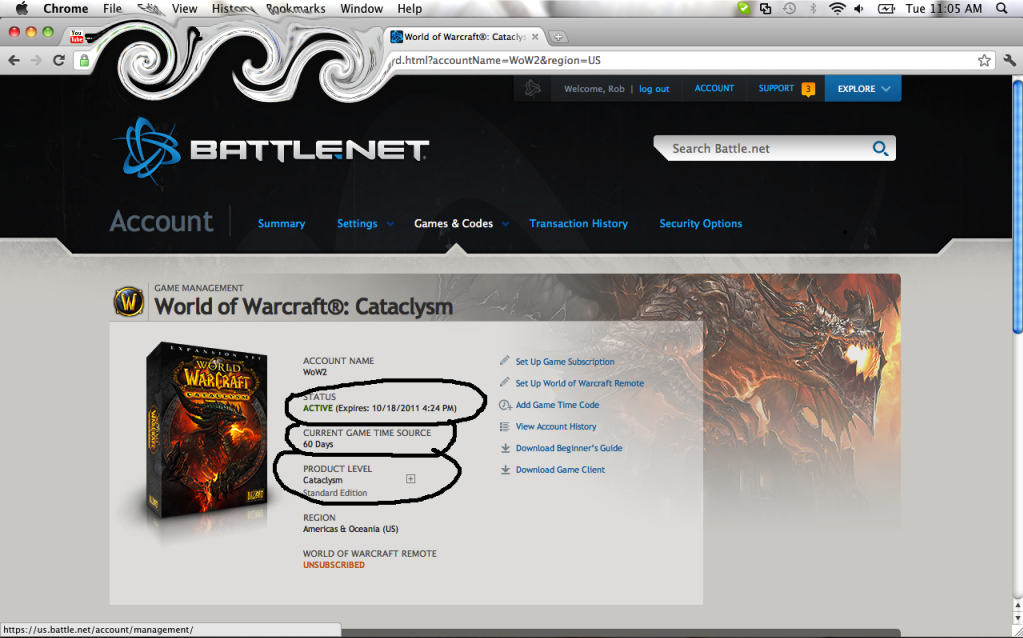Viewport: 1023px width, 638px height.
Task: Click the World of Warcraft®: Cataclysm page title
Action: click(303, 307)
